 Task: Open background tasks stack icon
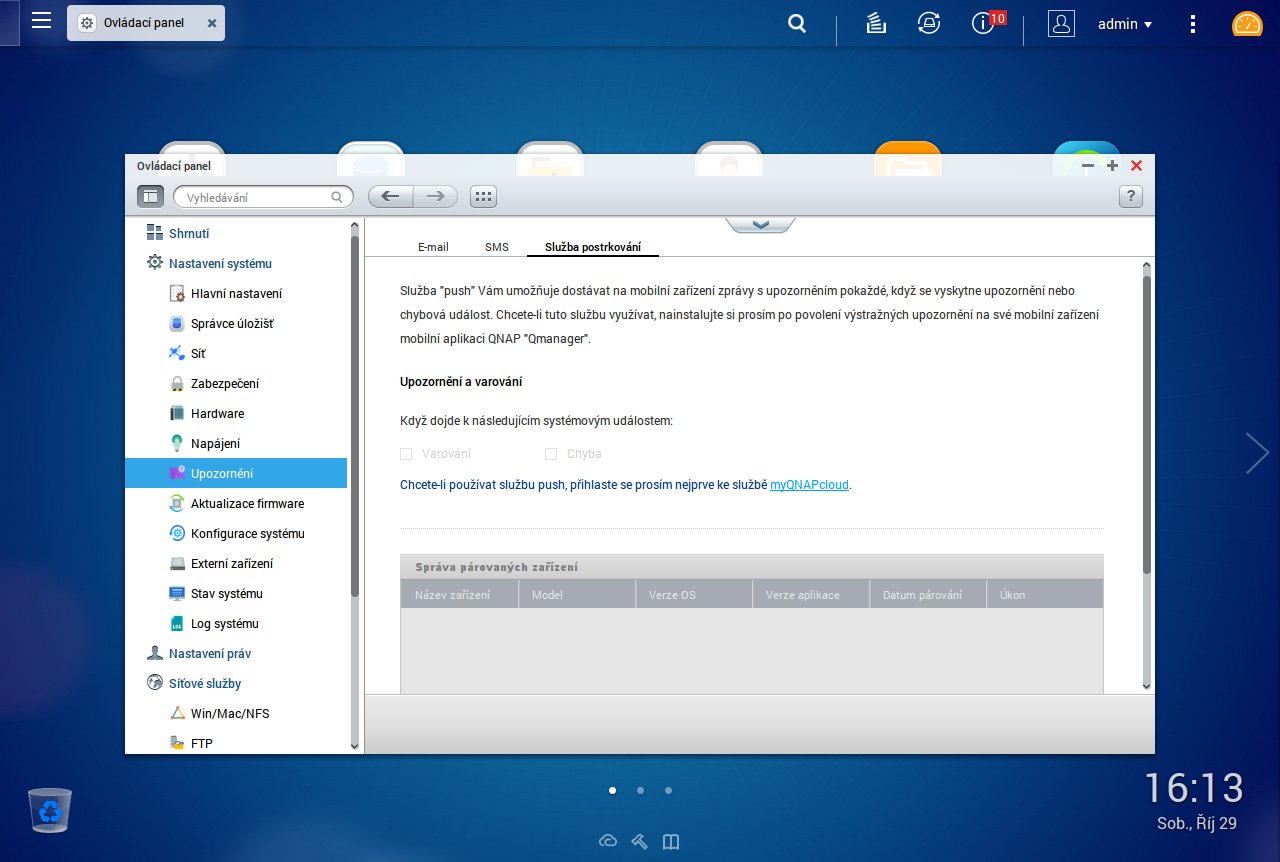coord(877,24)
